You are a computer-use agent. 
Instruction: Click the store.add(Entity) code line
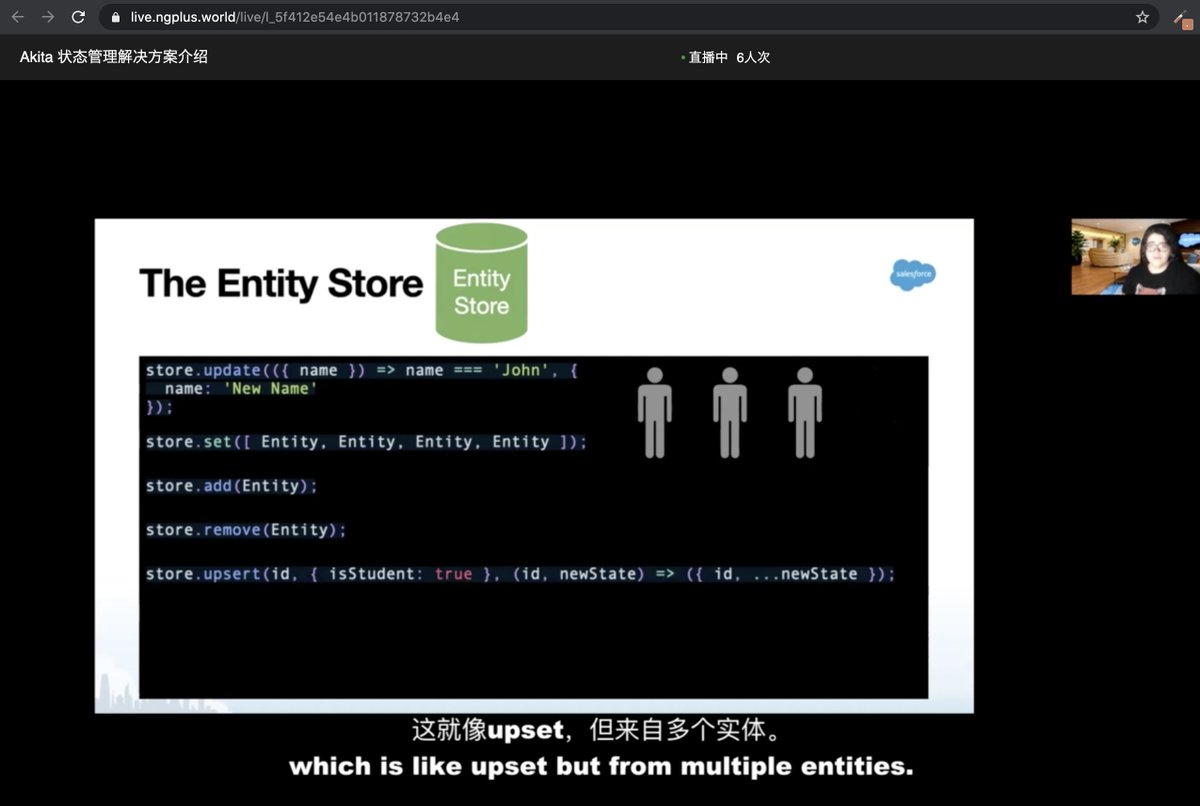[x=231, y=485]
